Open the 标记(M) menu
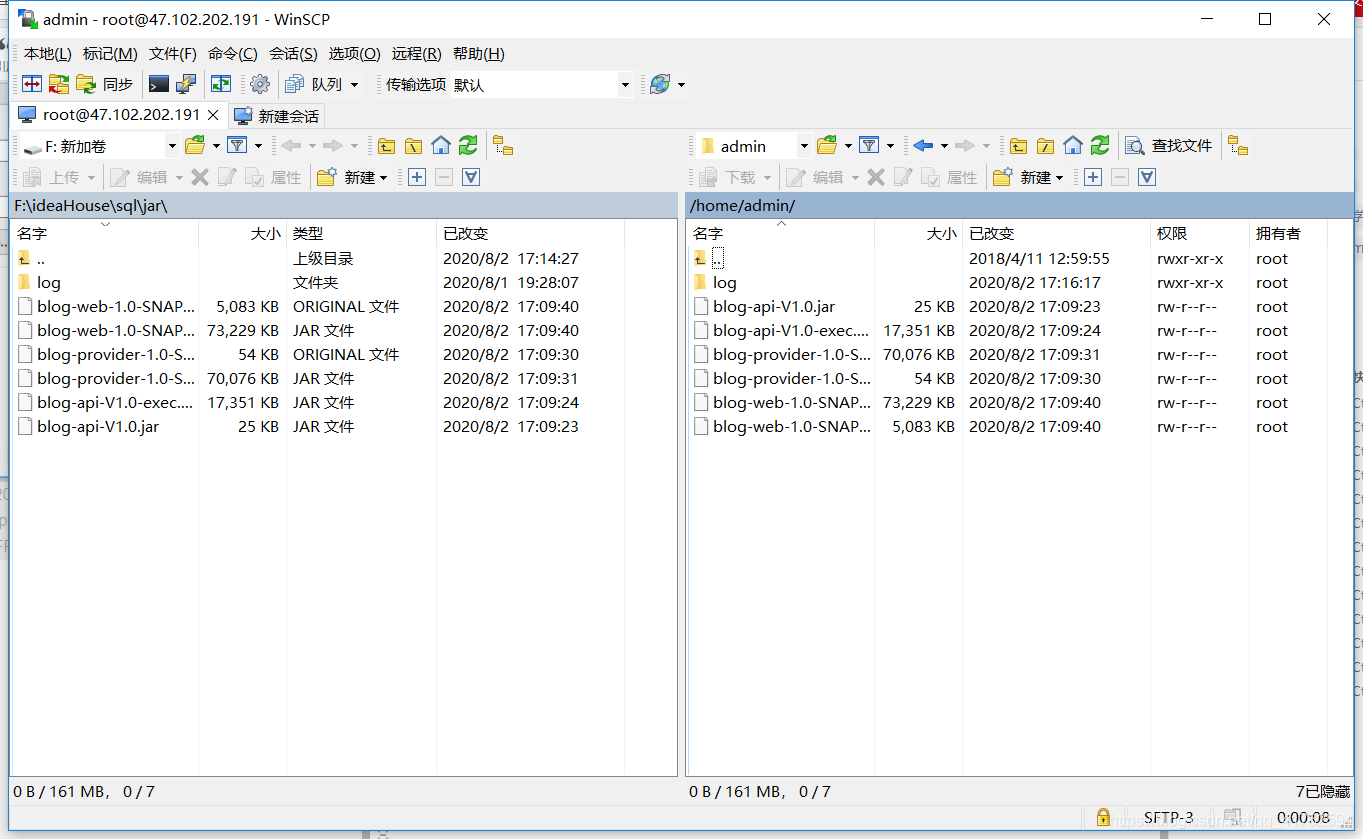This screenshot has width=1363, height=839. click(110, 54)
